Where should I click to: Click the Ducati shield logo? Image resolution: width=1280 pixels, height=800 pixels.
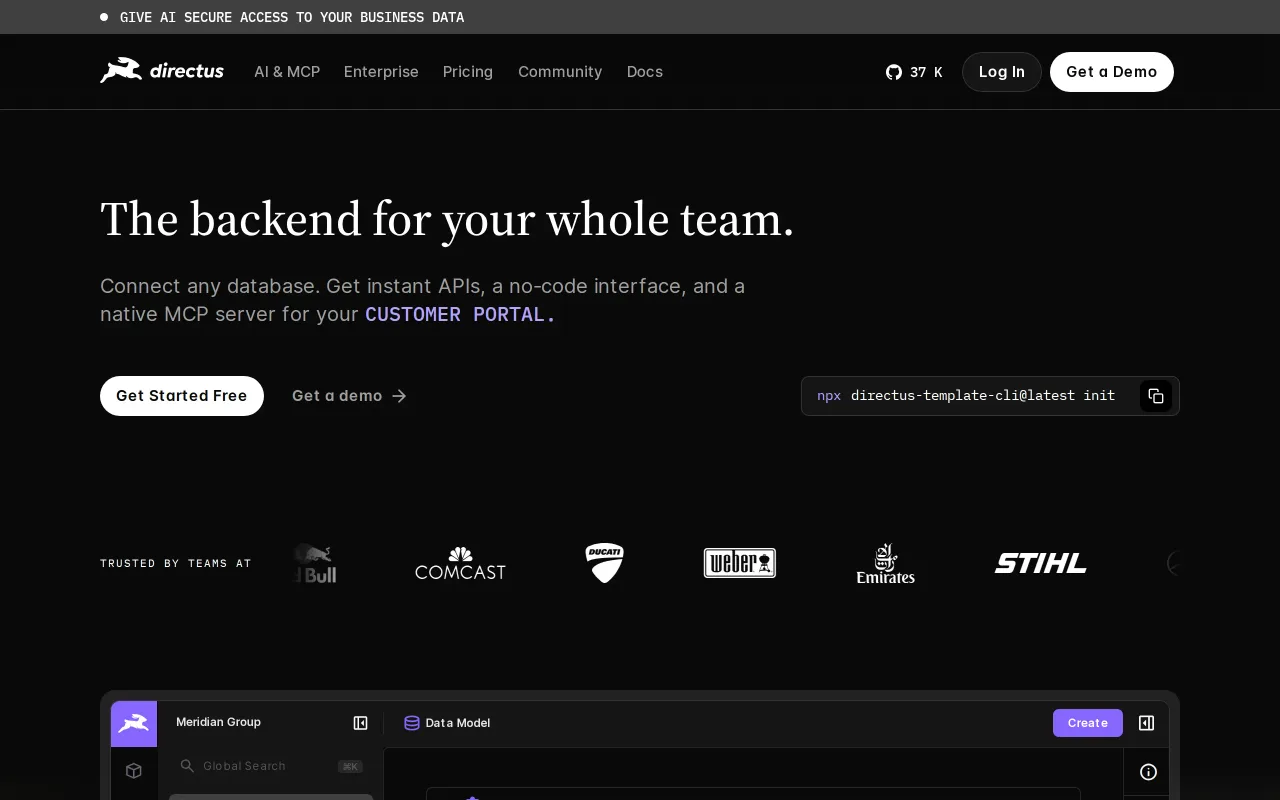[x=605, y=563]
